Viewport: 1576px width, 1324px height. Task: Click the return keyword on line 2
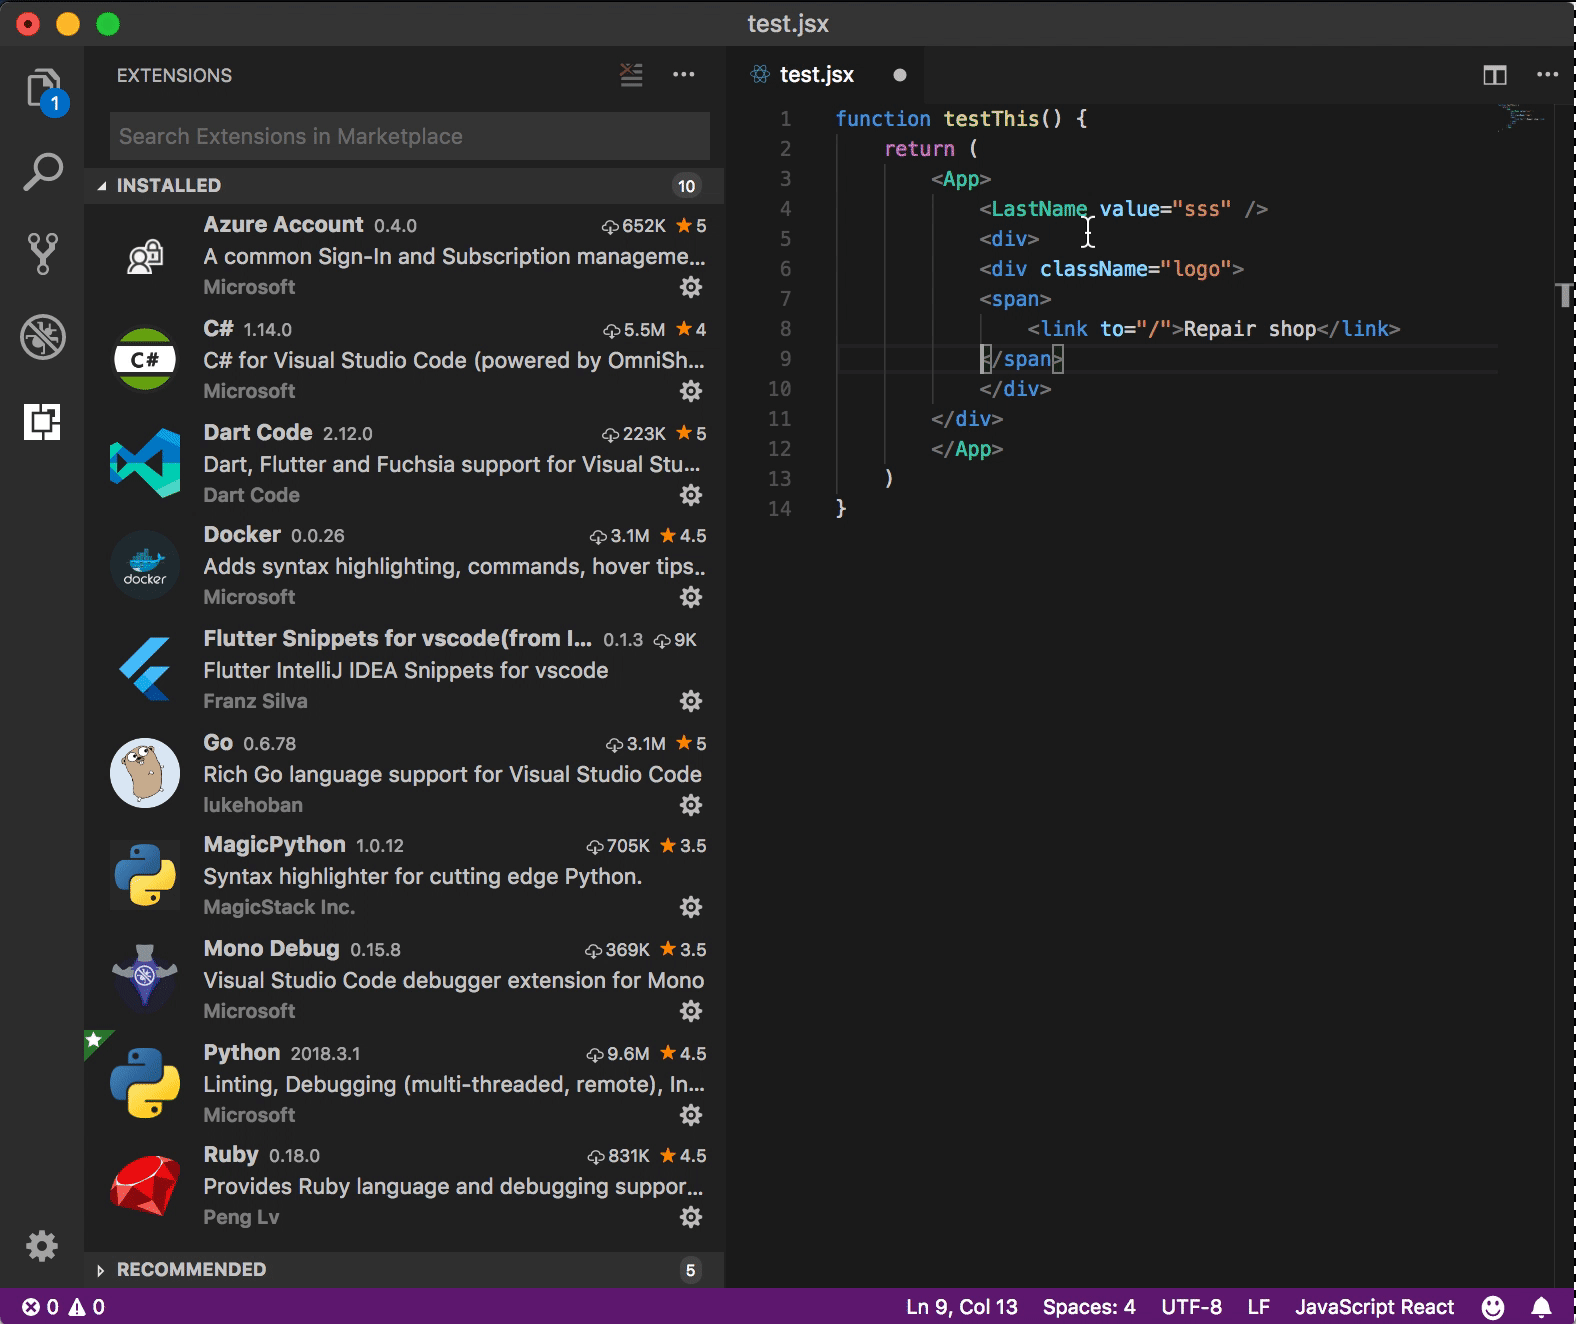(920, 149)
